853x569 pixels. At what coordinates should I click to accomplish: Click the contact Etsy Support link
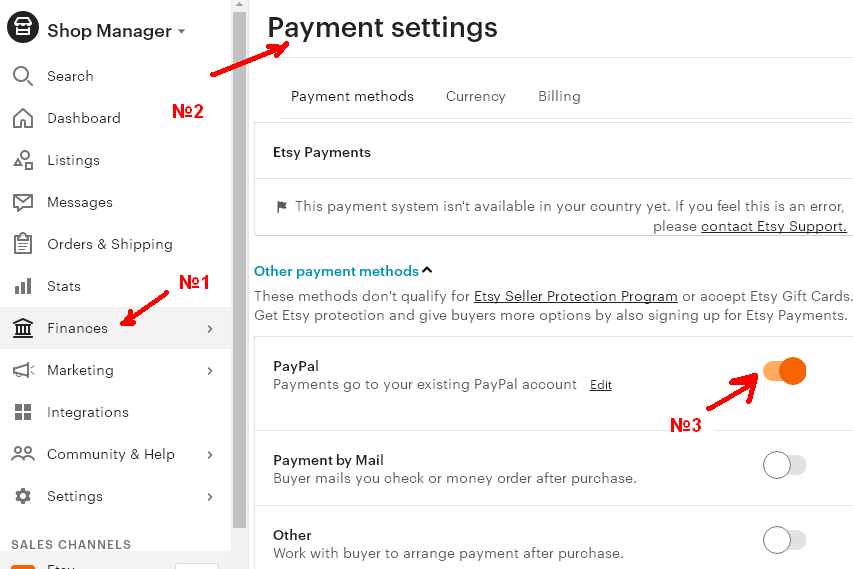(774, 226)
